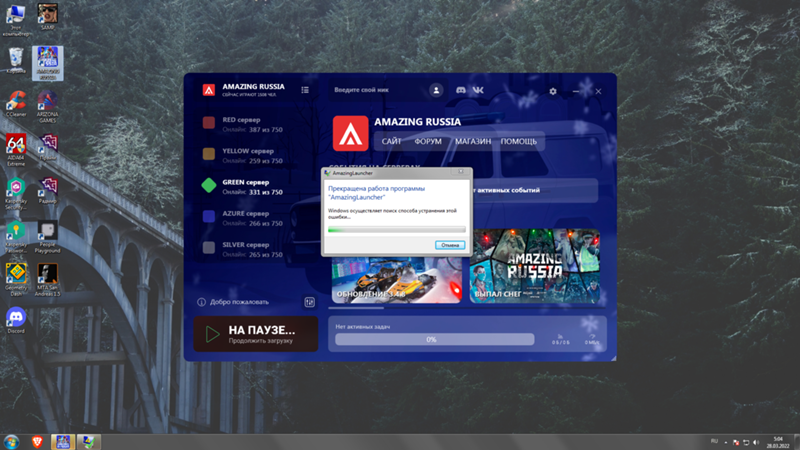Open the sliders settings icon beside welcome text

coord(310,302)
